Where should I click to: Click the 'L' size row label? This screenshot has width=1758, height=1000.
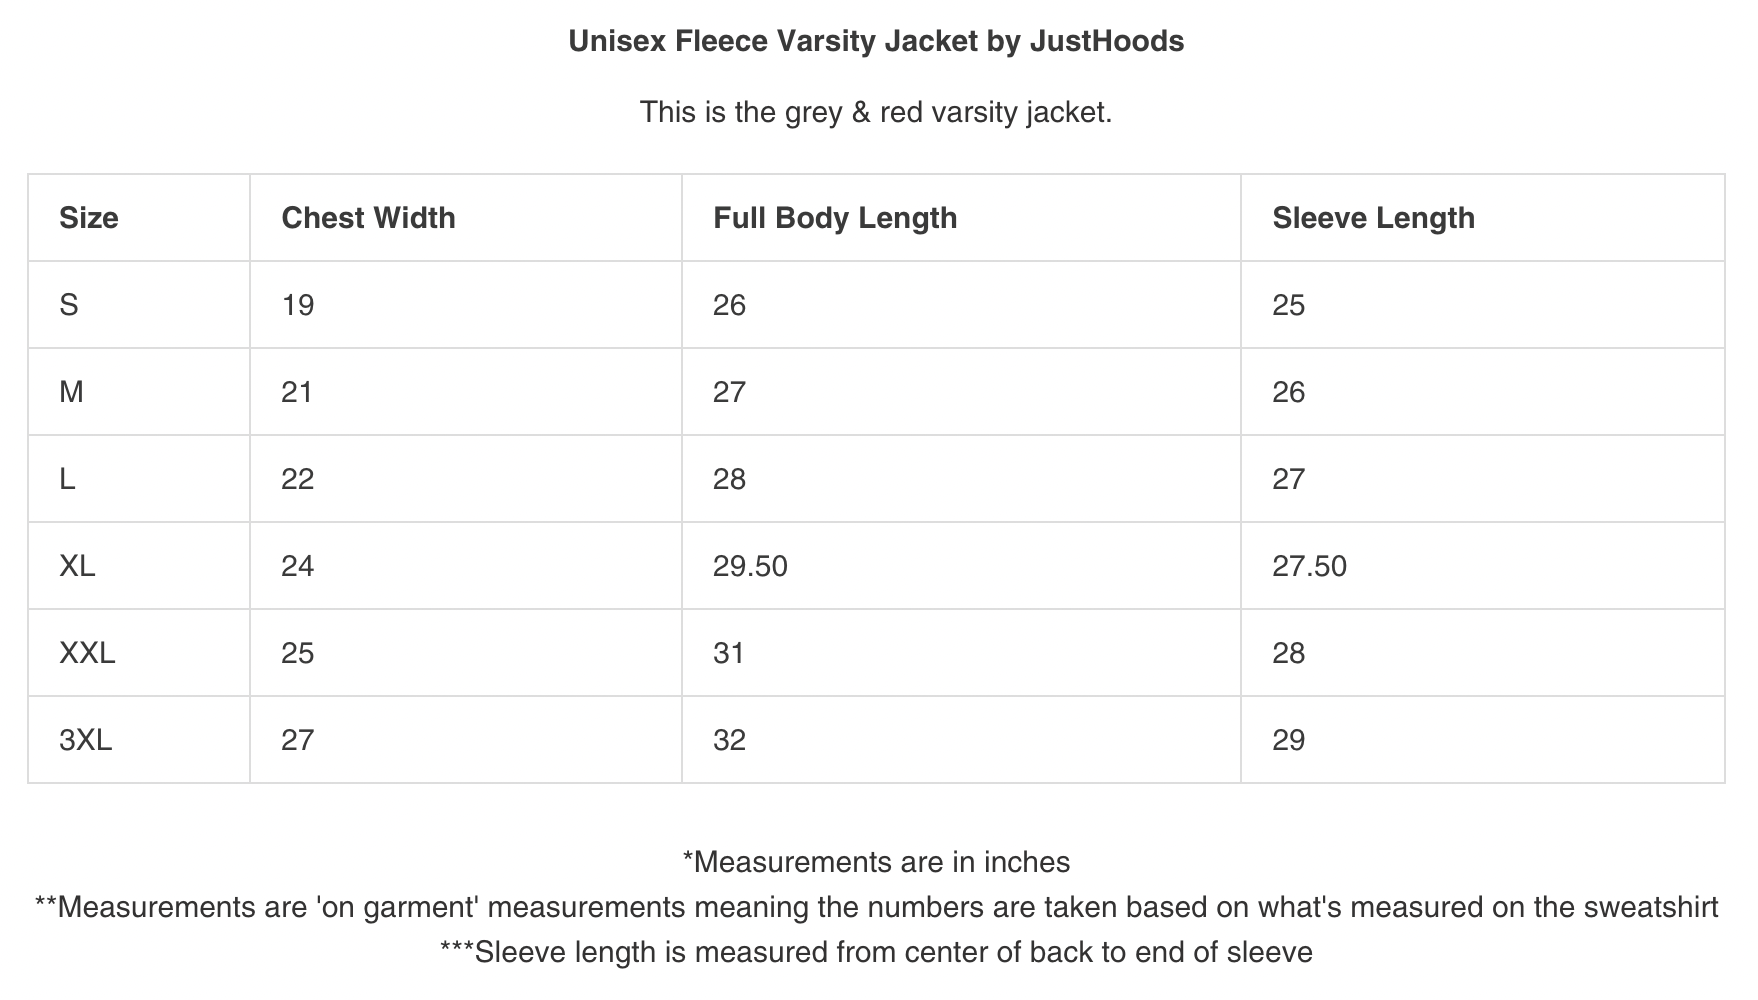point(67,479)
